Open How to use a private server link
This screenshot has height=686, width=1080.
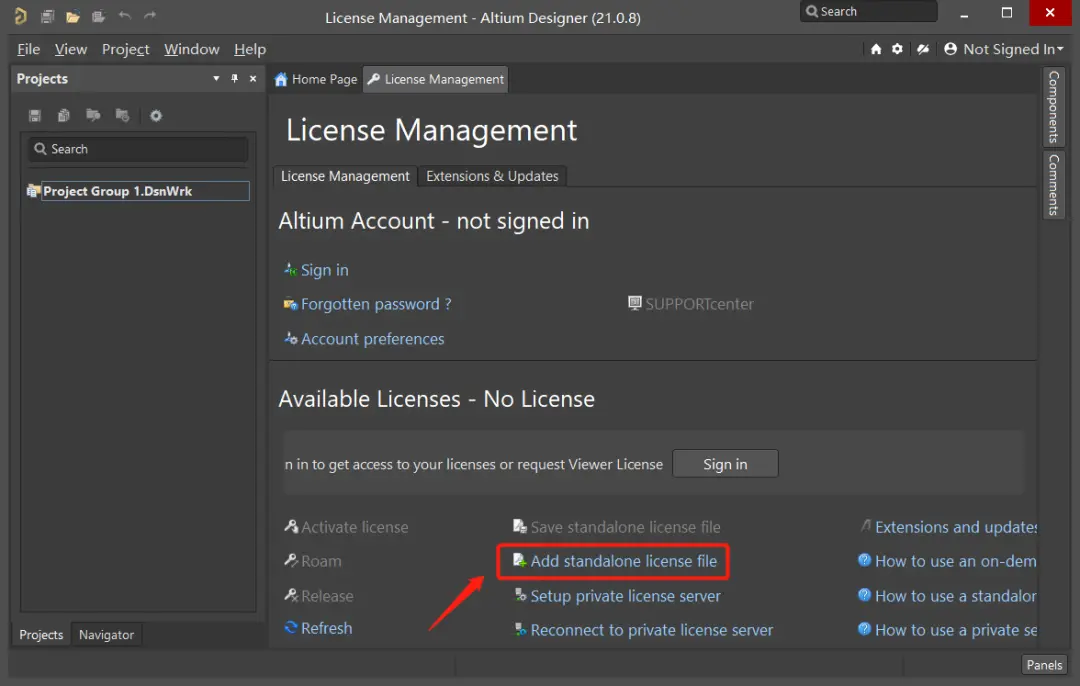(x=955, y=630)
